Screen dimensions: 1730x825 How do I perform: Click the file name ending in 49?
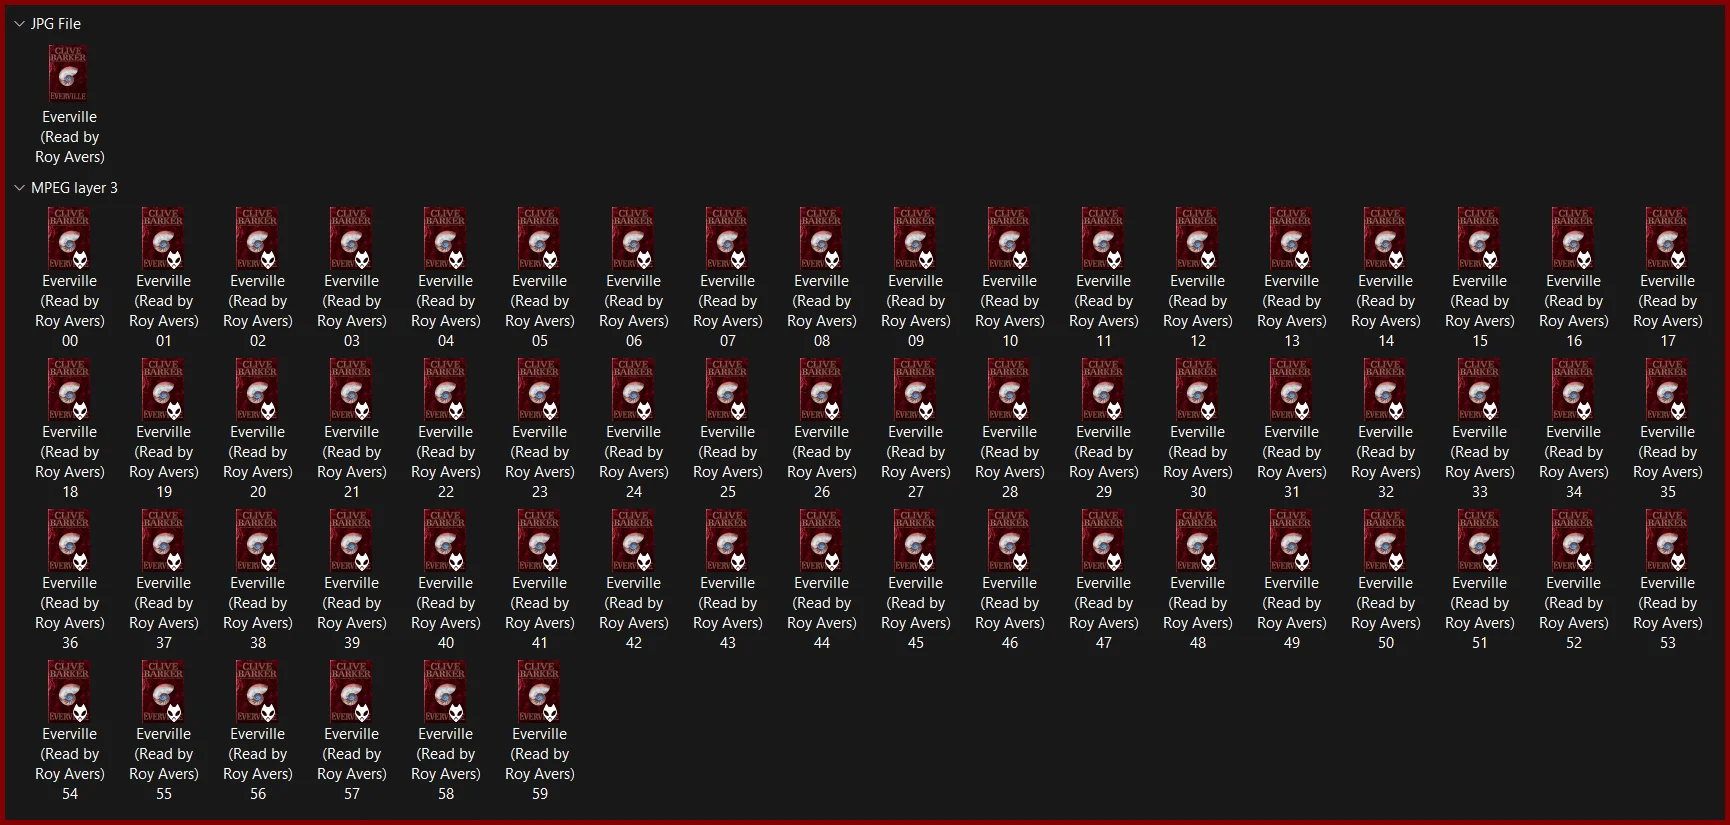pyautogui.click(x=1291, y=613)
